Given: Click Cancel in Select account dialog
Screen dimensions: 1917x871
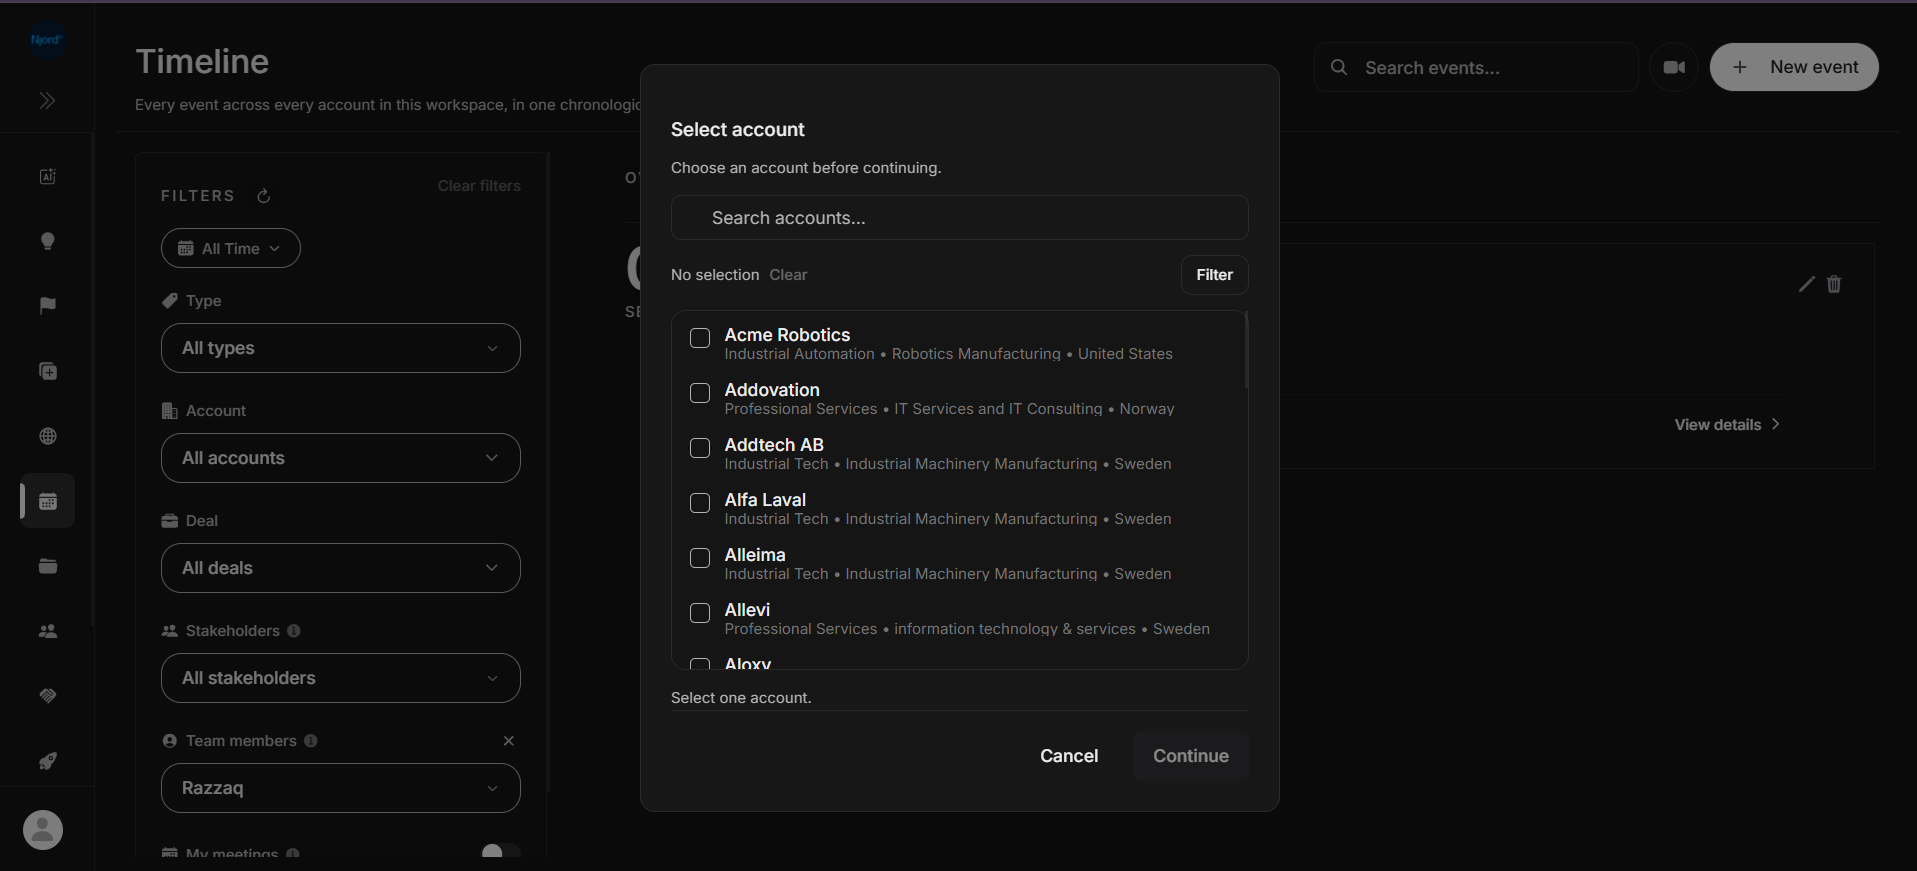Looking at the screenshot, I should pos(1069,756).
